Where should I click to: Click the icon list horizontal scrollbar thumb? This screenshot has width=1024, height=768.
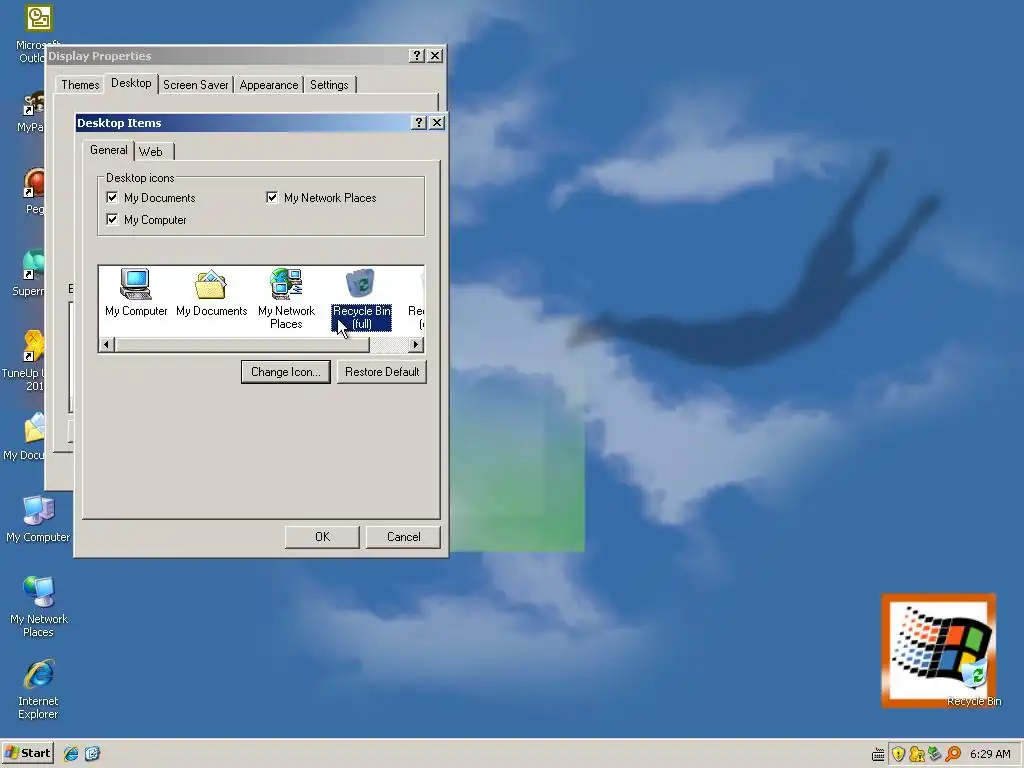point(242,344)
